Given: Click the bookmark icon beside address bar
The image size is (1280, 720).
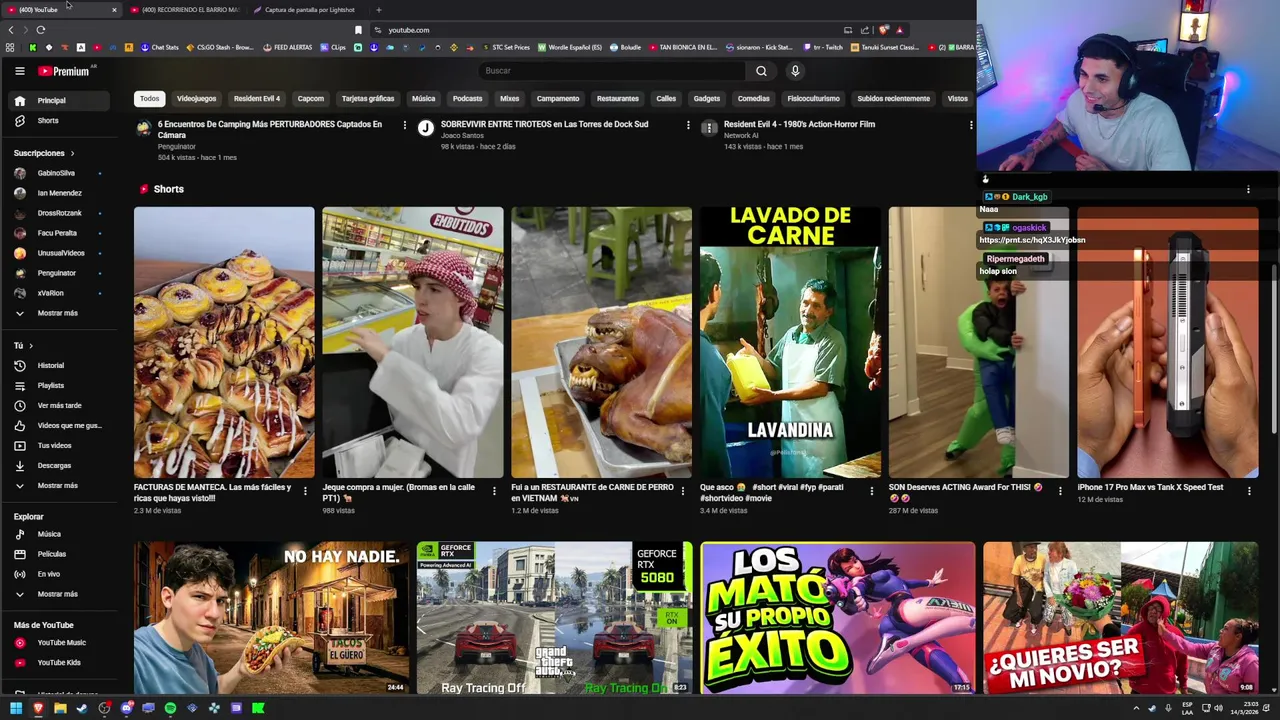Looking at the screenshot, I should pos(358,30).
